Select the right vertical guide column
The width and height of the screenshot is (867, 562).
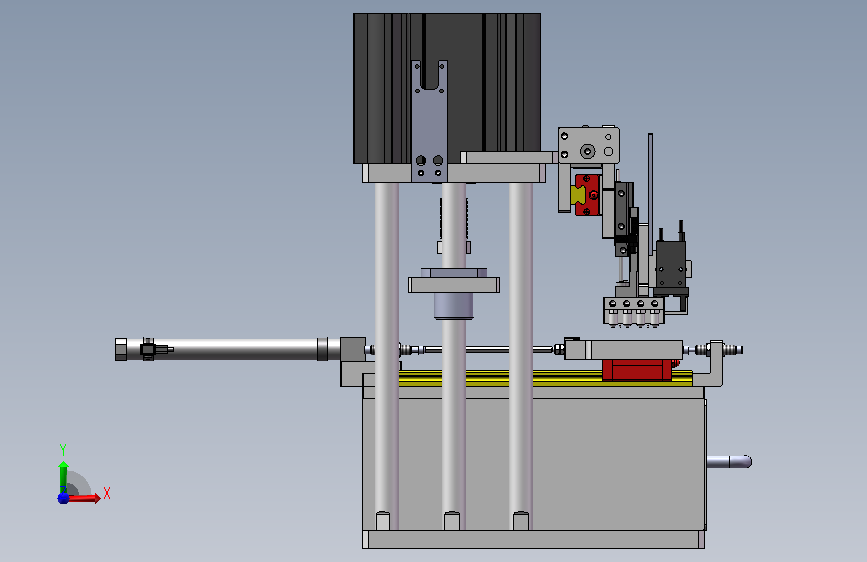(521, 354)
